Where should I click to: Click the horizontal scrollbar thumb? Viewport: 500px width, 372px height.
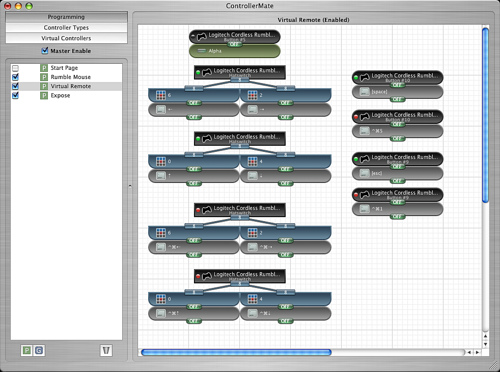click(236, 352)
